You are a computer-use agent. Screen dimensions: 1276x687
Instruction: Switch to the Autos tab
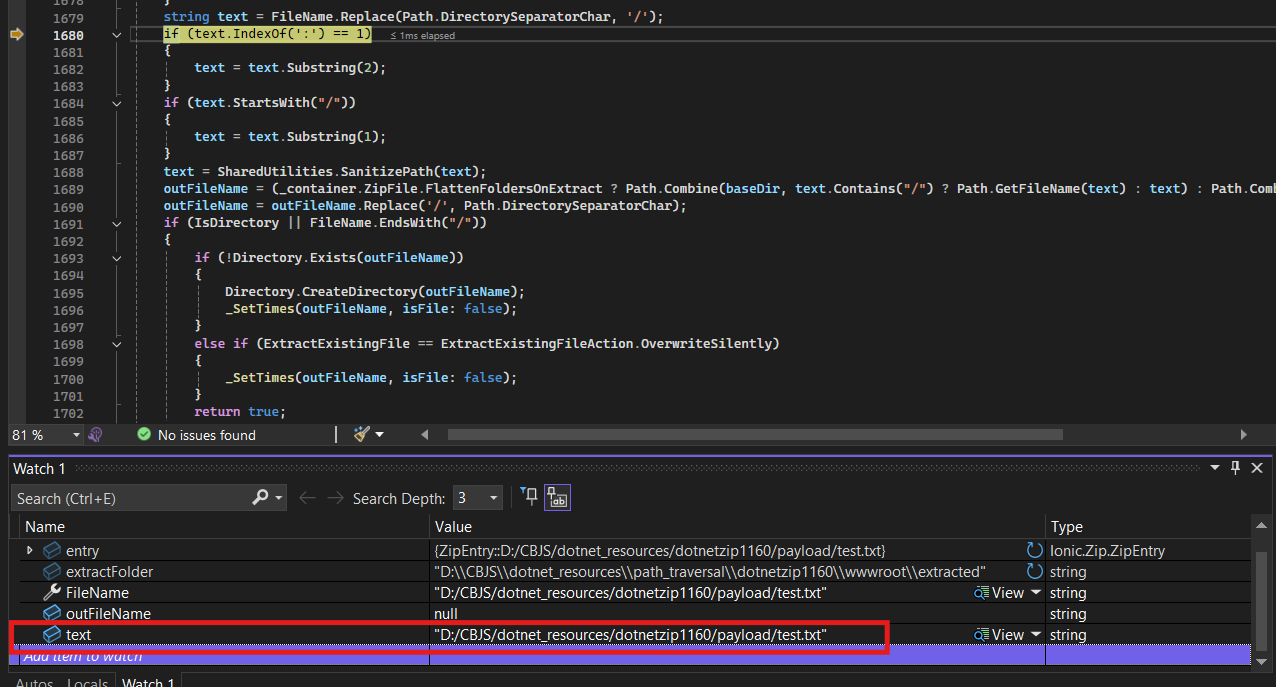coord(34,682)
